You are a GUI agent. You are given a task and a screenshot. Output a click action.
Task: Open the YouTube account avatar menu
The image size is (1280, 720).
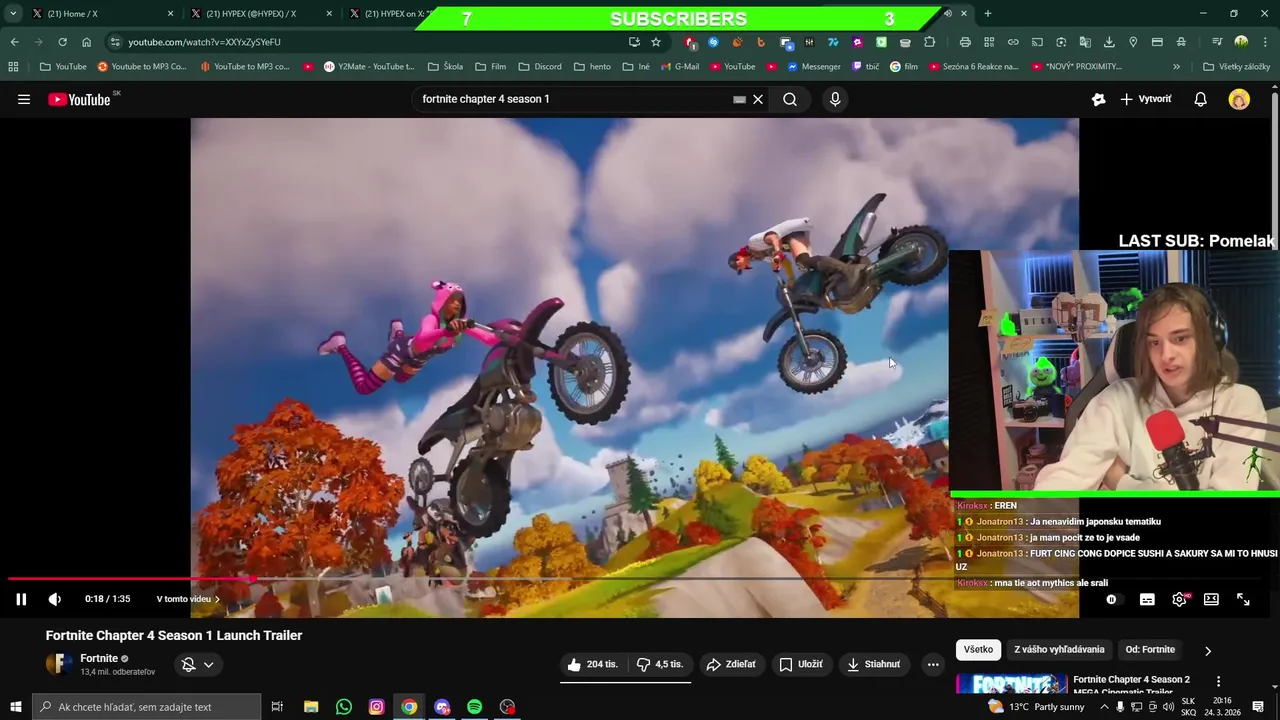pyautogui.click(x=1239, y=99)
